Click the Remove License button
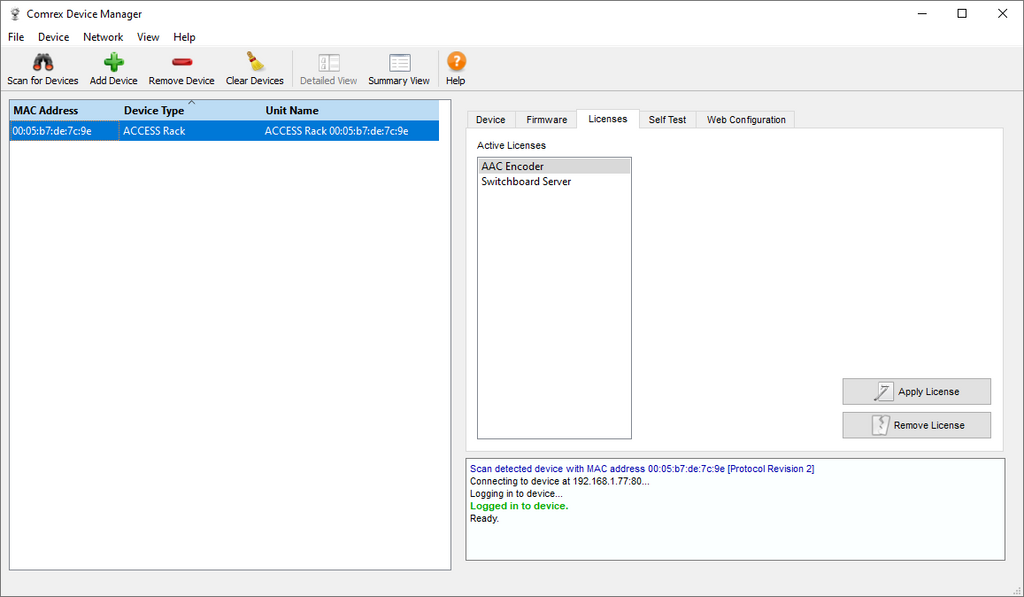The image size is (1024, 597). click(916, 425)
